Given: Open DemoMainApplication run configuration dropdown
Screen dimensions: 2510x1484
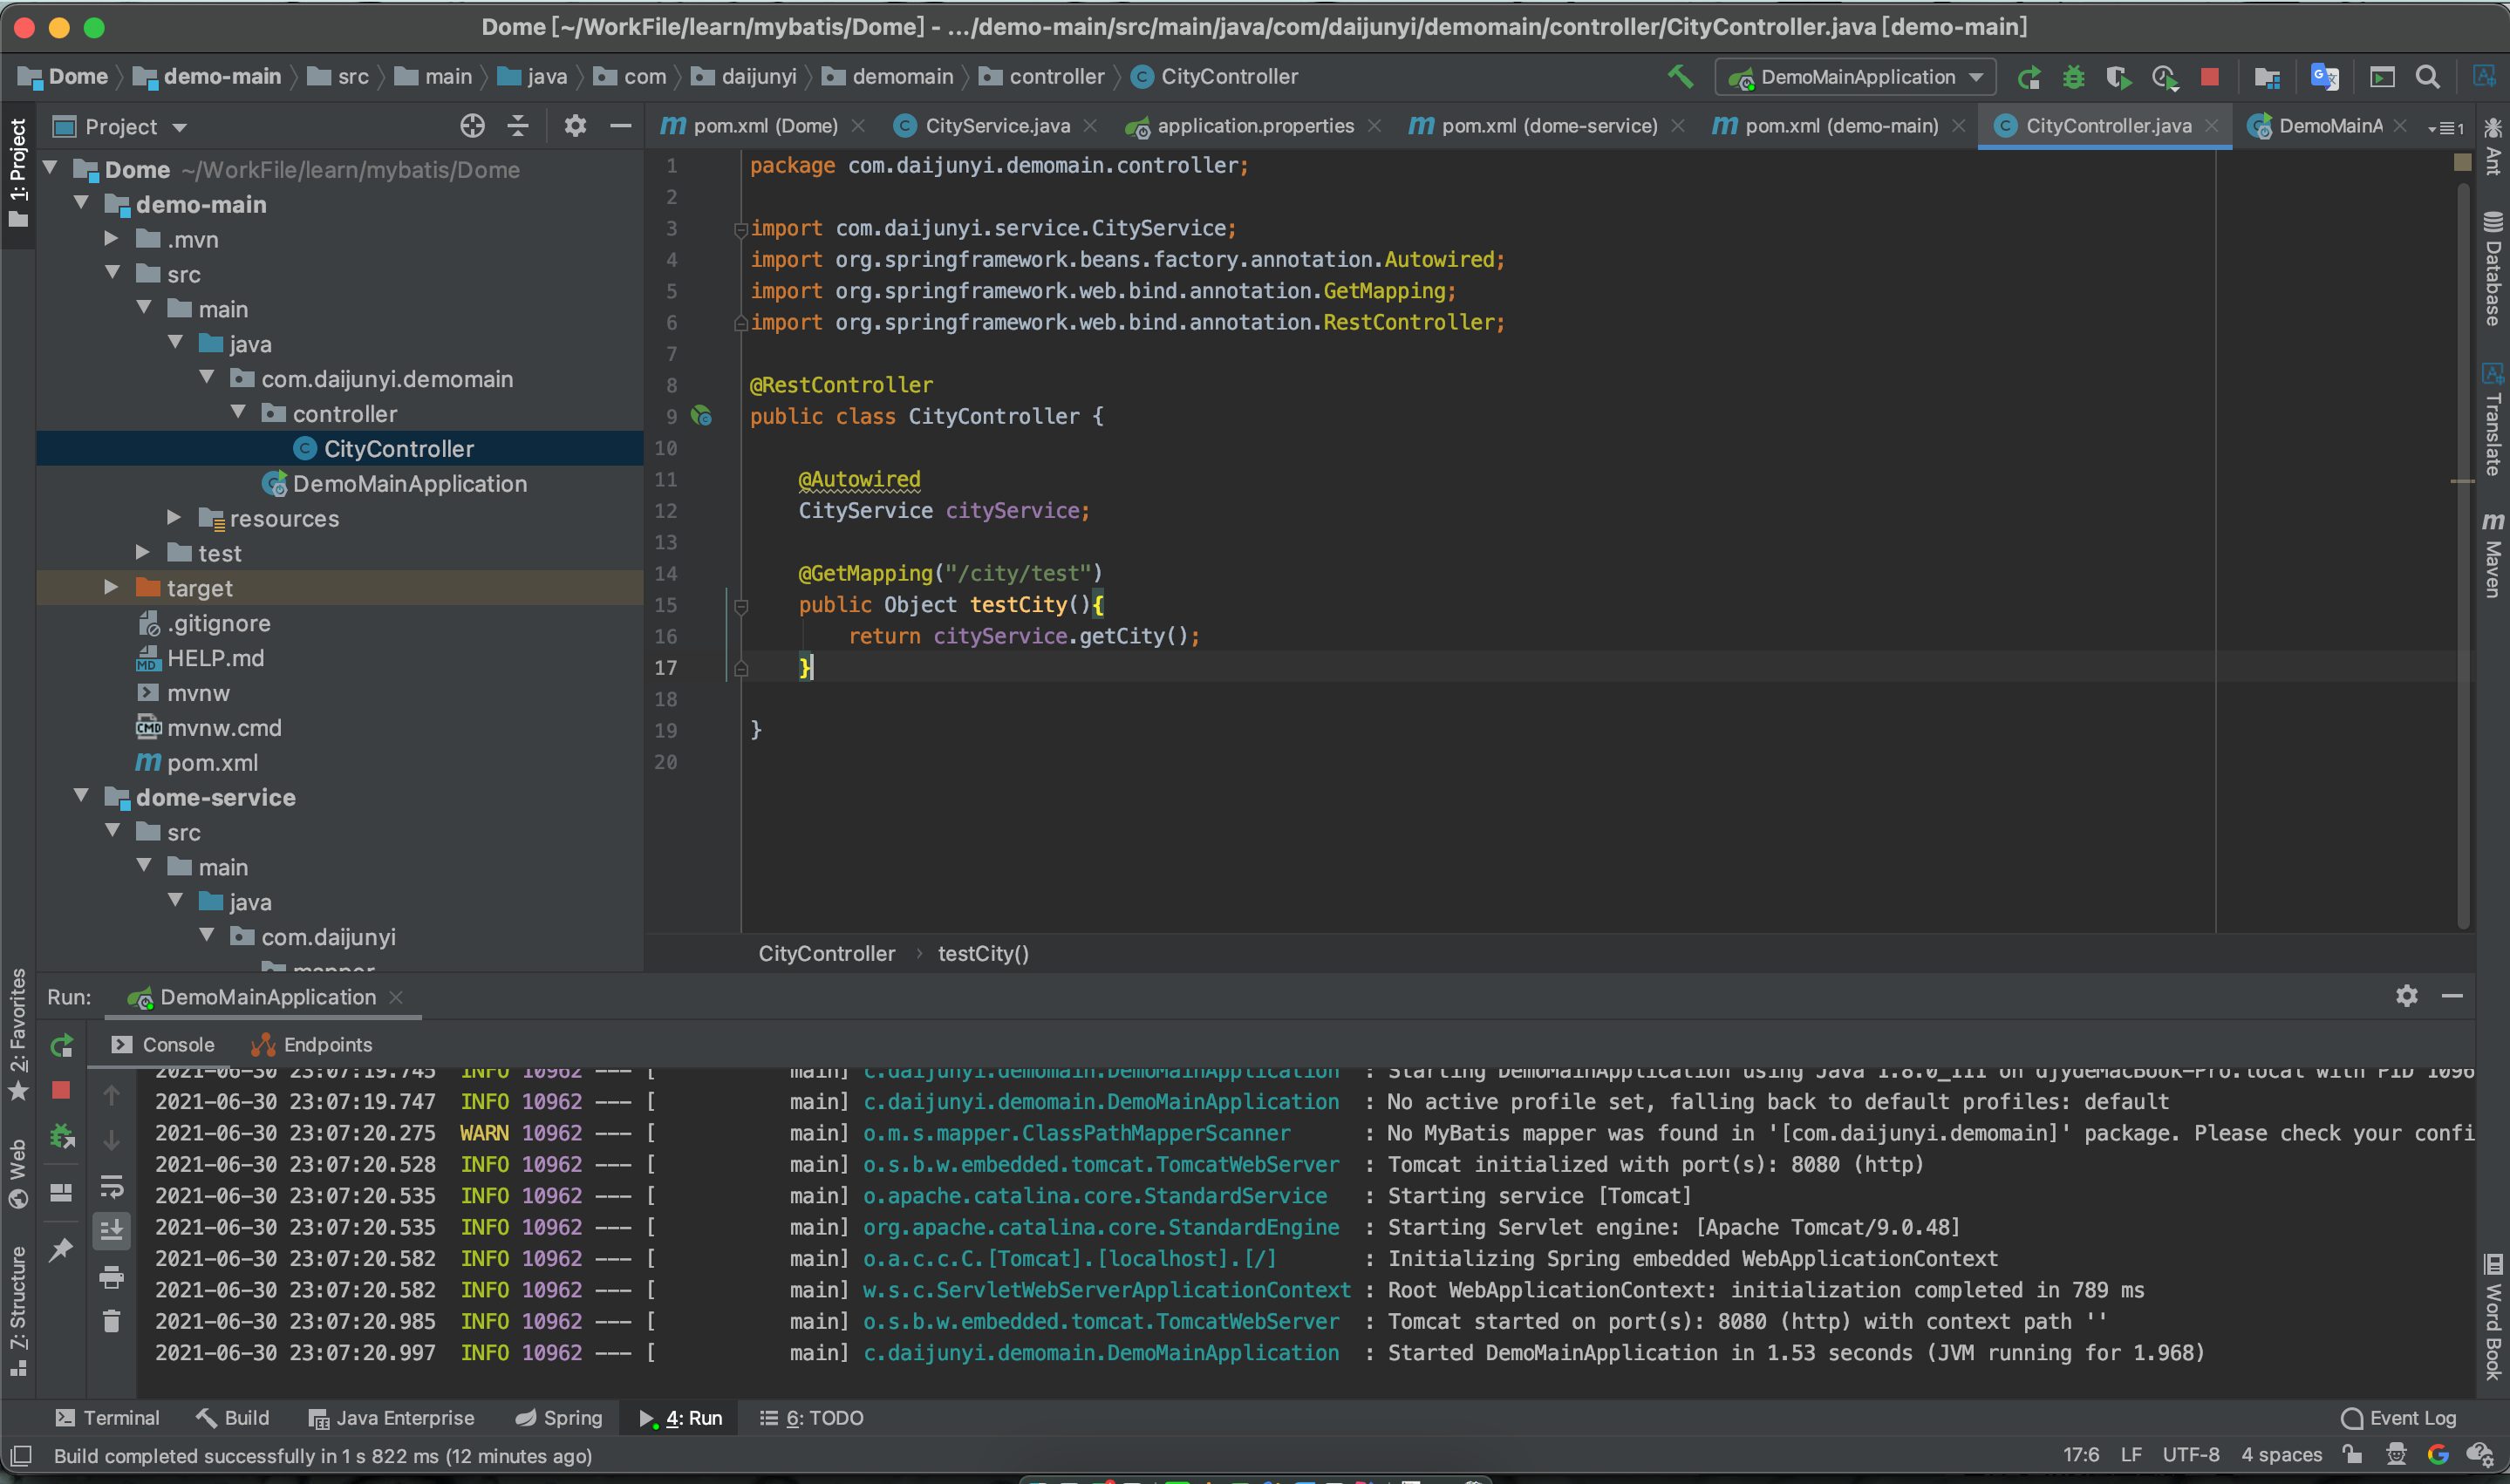Looking at the screenshot, I should coord(1856,77).
